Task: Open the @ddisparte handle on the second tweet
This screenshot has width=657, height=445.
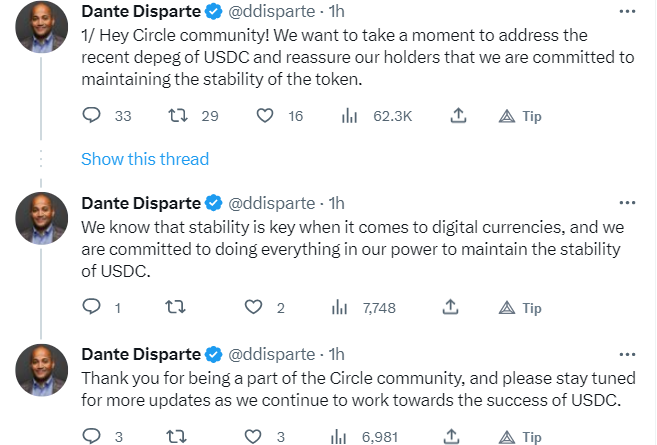Action: pos(273,203)
